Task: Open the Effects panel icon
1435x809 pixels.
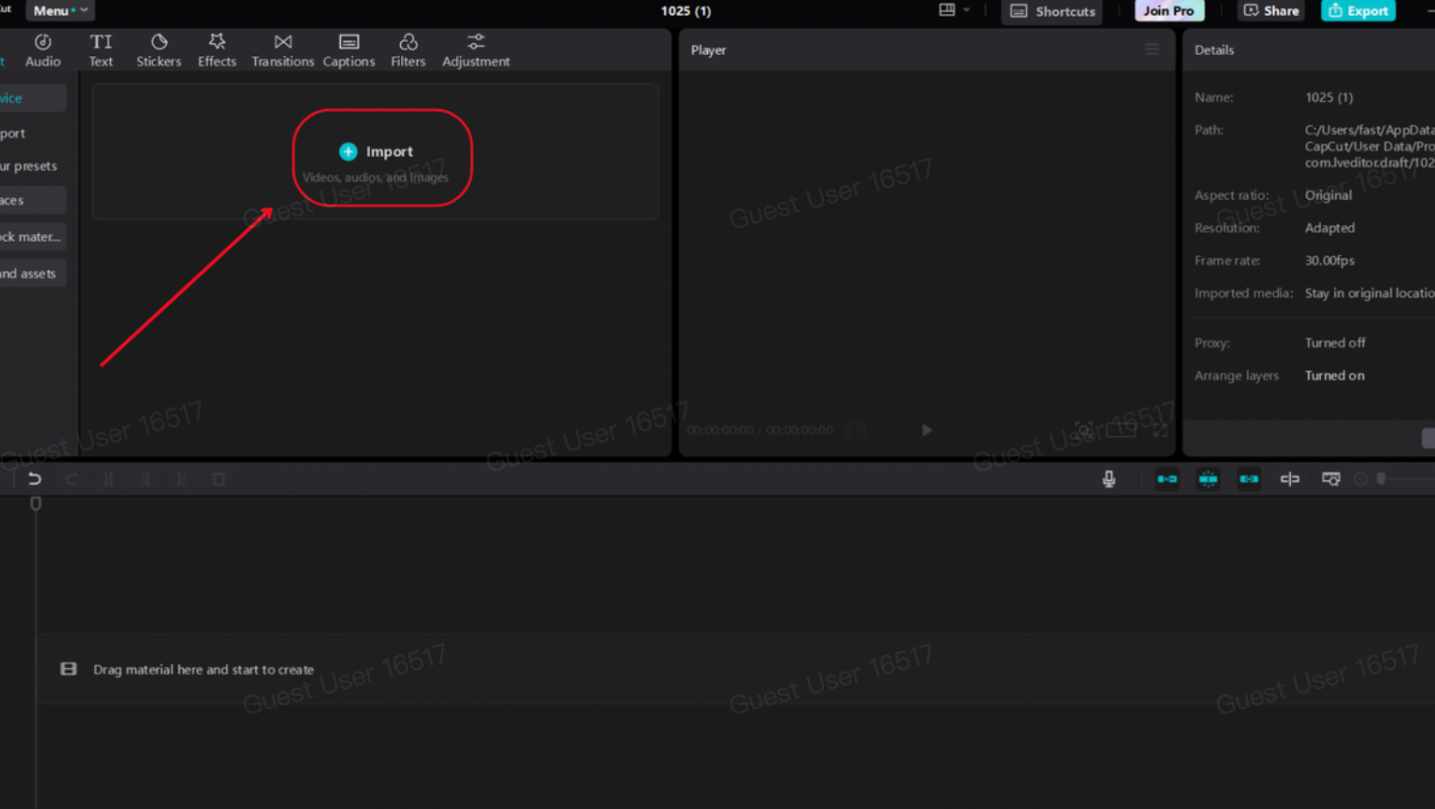Action: [217, 50]
